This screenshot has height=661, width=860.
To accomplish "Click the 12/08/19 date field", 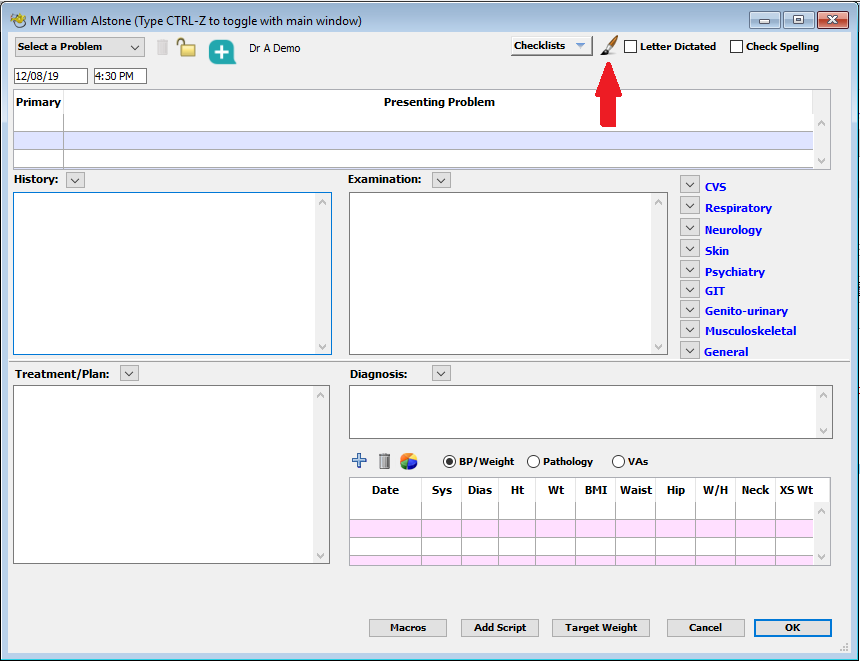I will tap(50, 75).
